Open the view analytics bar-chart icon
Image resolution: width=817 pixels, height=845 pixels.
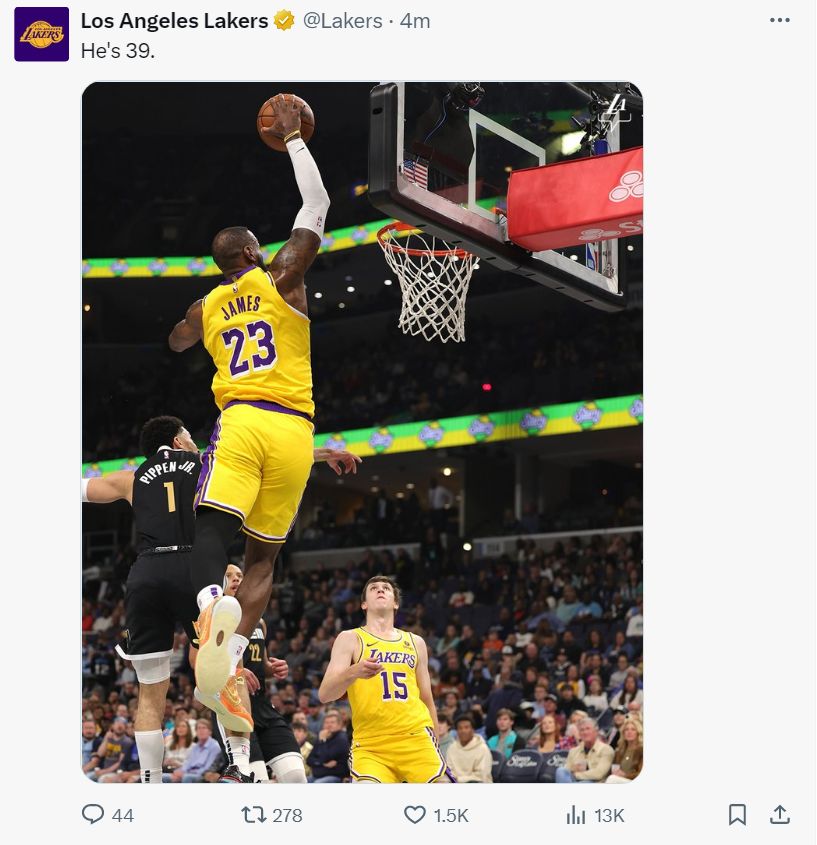(576, 815)
